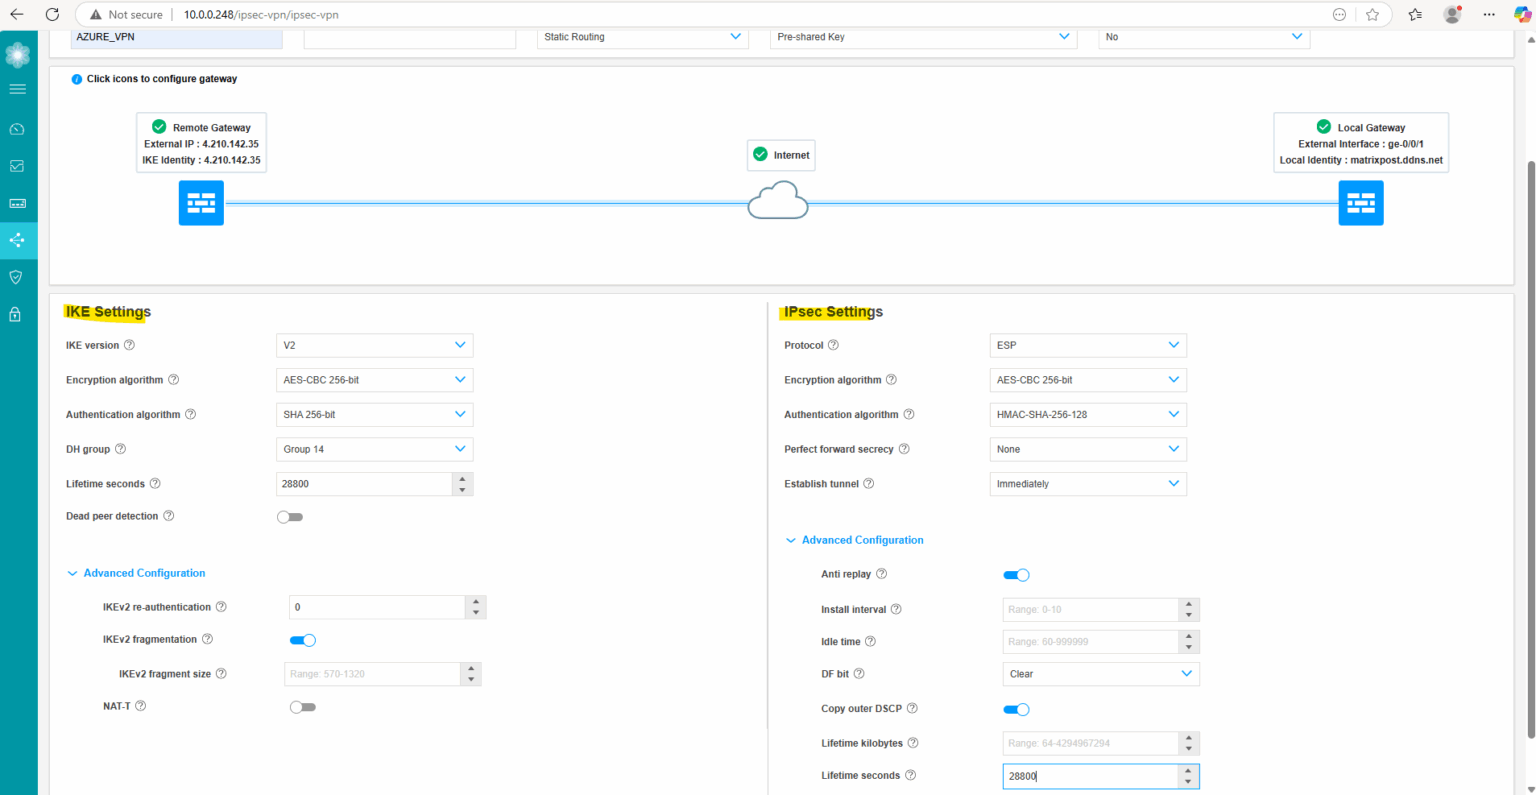The width and height of the screenshot is (1536, 795).
Task: Disable IKEv2 fragmentation toggle
Action: 302,639
